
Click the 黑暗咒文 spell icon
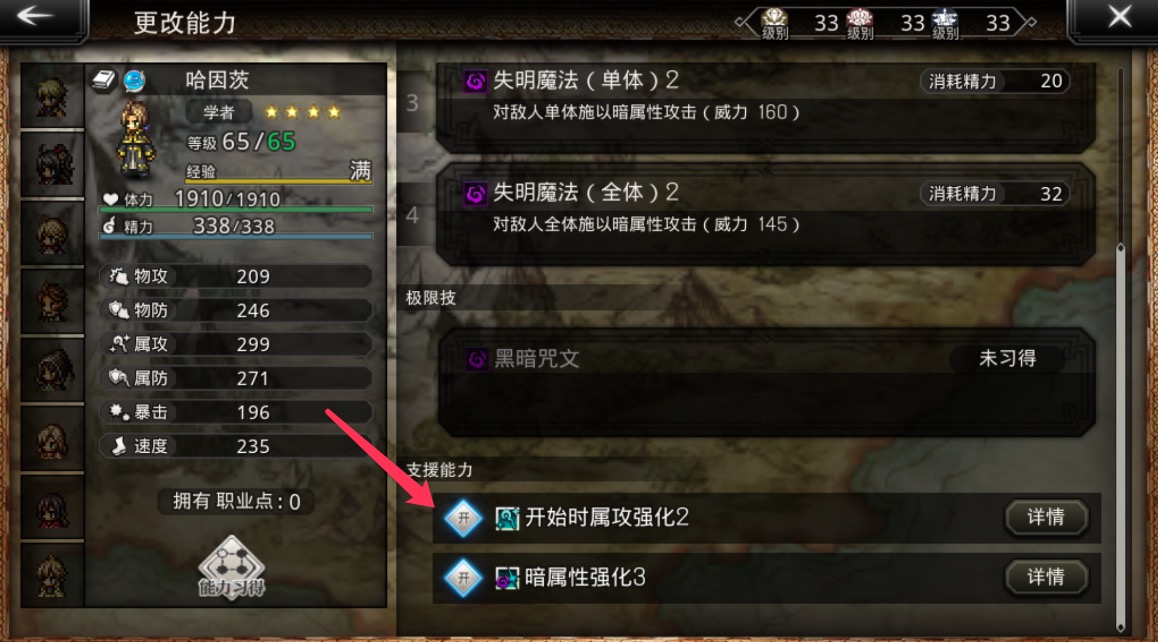click(476, 359)
